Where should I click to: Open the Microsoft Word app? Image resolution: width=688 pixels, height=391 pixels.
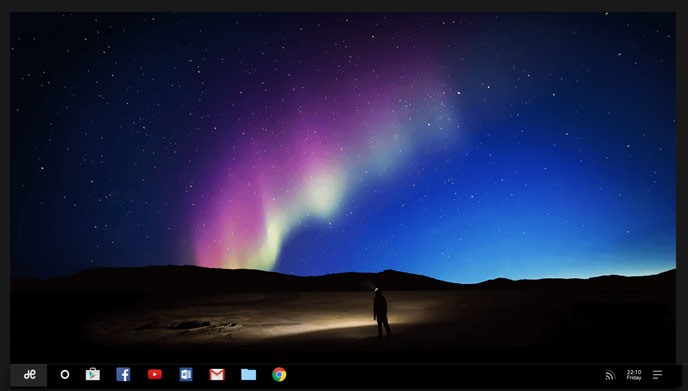(x=186, y=374)
